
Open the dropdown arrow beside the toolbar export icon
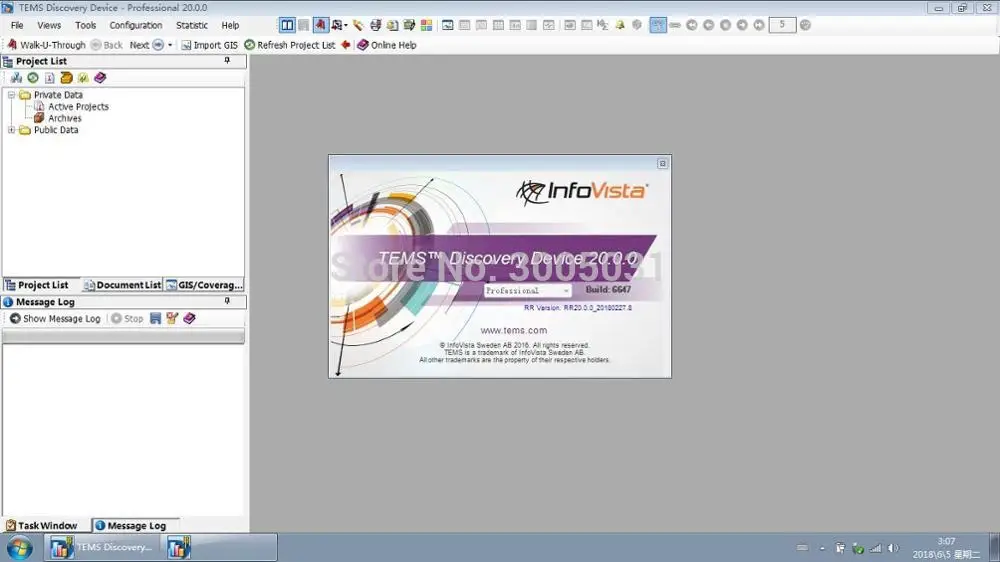pyautogui.click(x=346, y=26)
